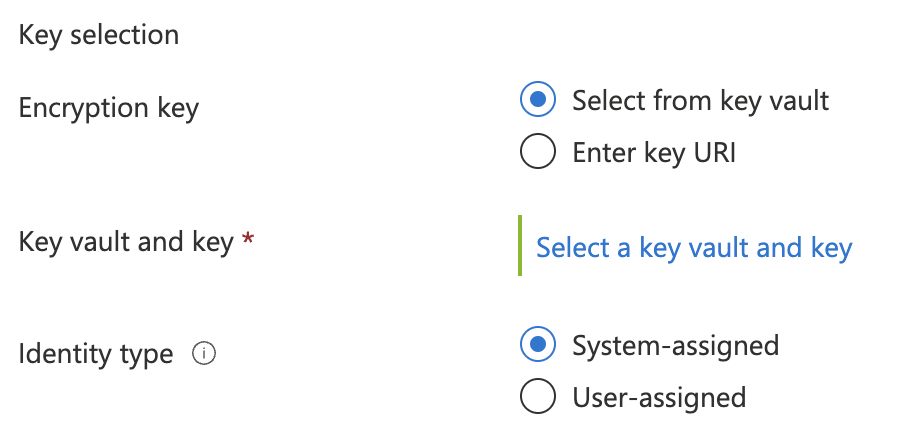
Task: Click the 'Enter key URI' option label
Action: pos(654,152)
